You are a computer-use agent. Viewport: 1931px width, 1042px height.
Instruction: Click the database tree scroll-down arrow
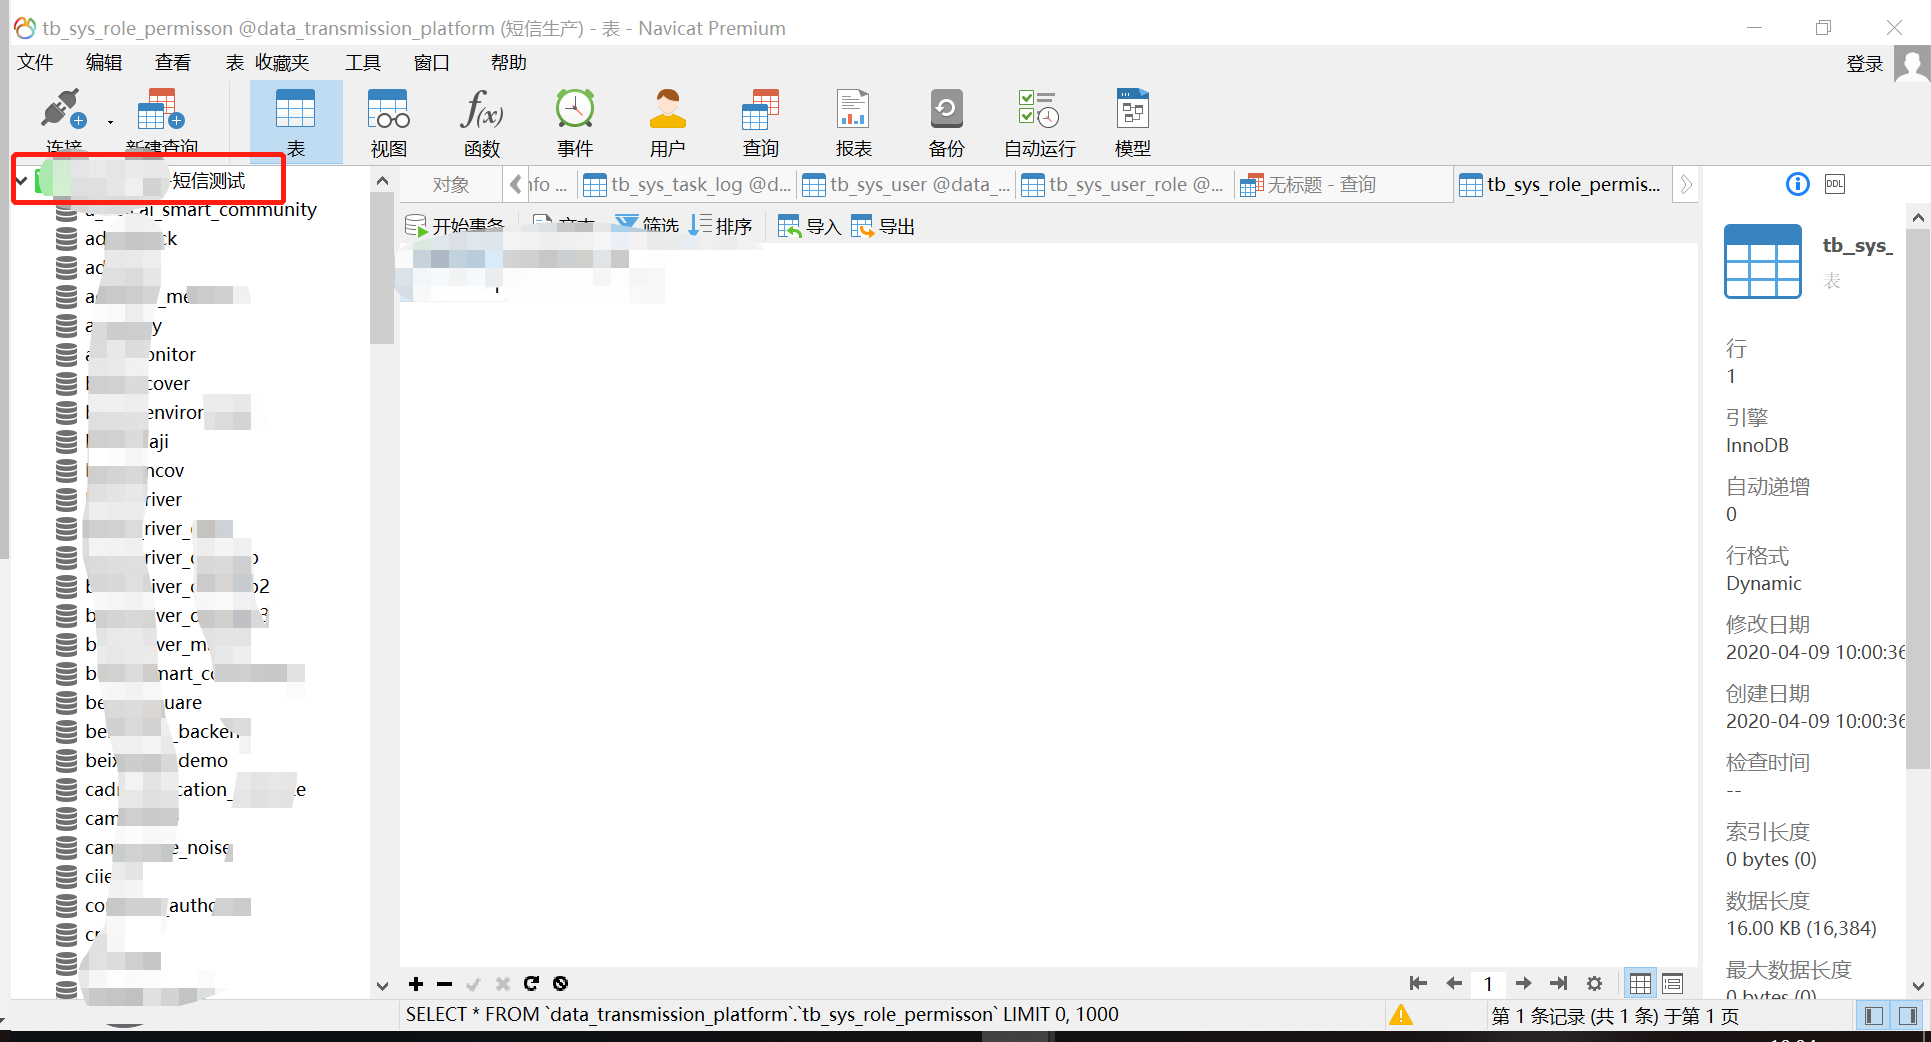382,986
